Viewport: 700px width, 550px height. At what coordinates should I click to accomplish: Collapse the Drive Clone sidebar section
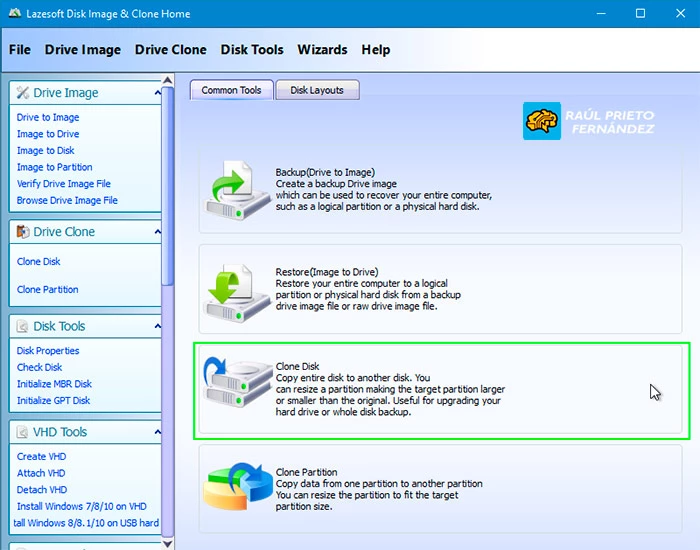point(157,232)
